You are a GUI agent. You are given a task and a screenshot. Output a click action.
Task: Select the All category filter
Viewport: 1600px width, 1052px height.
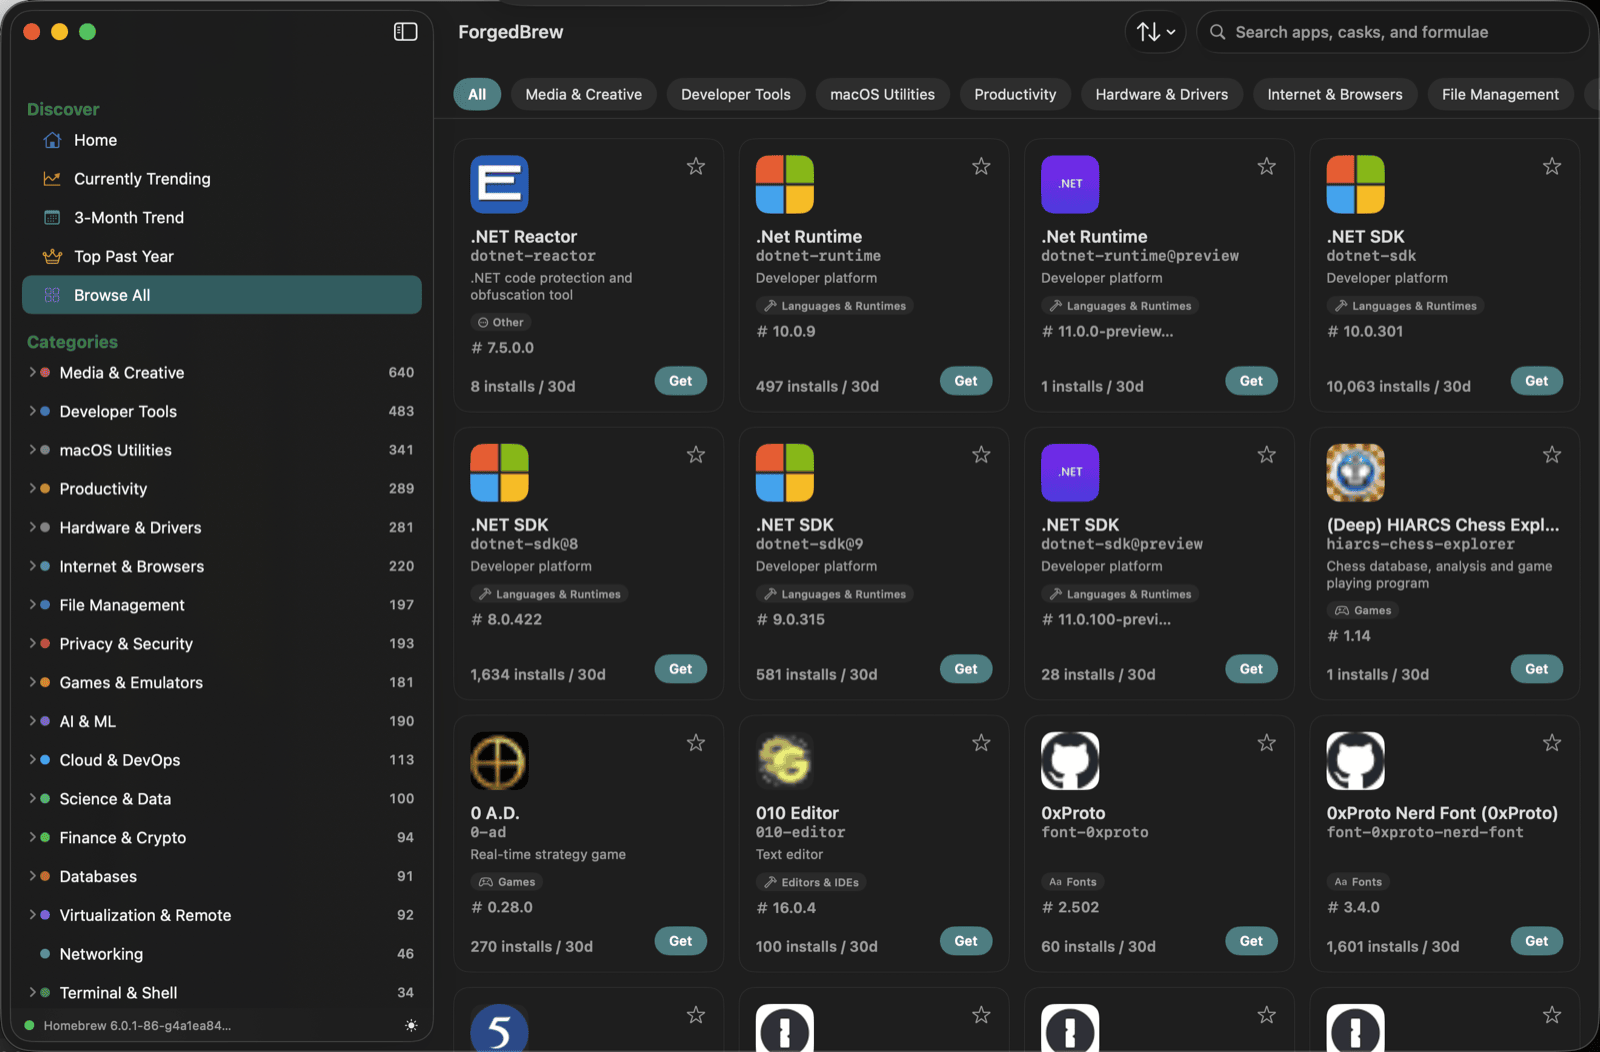pyautogui.click(x=477, y=94)
